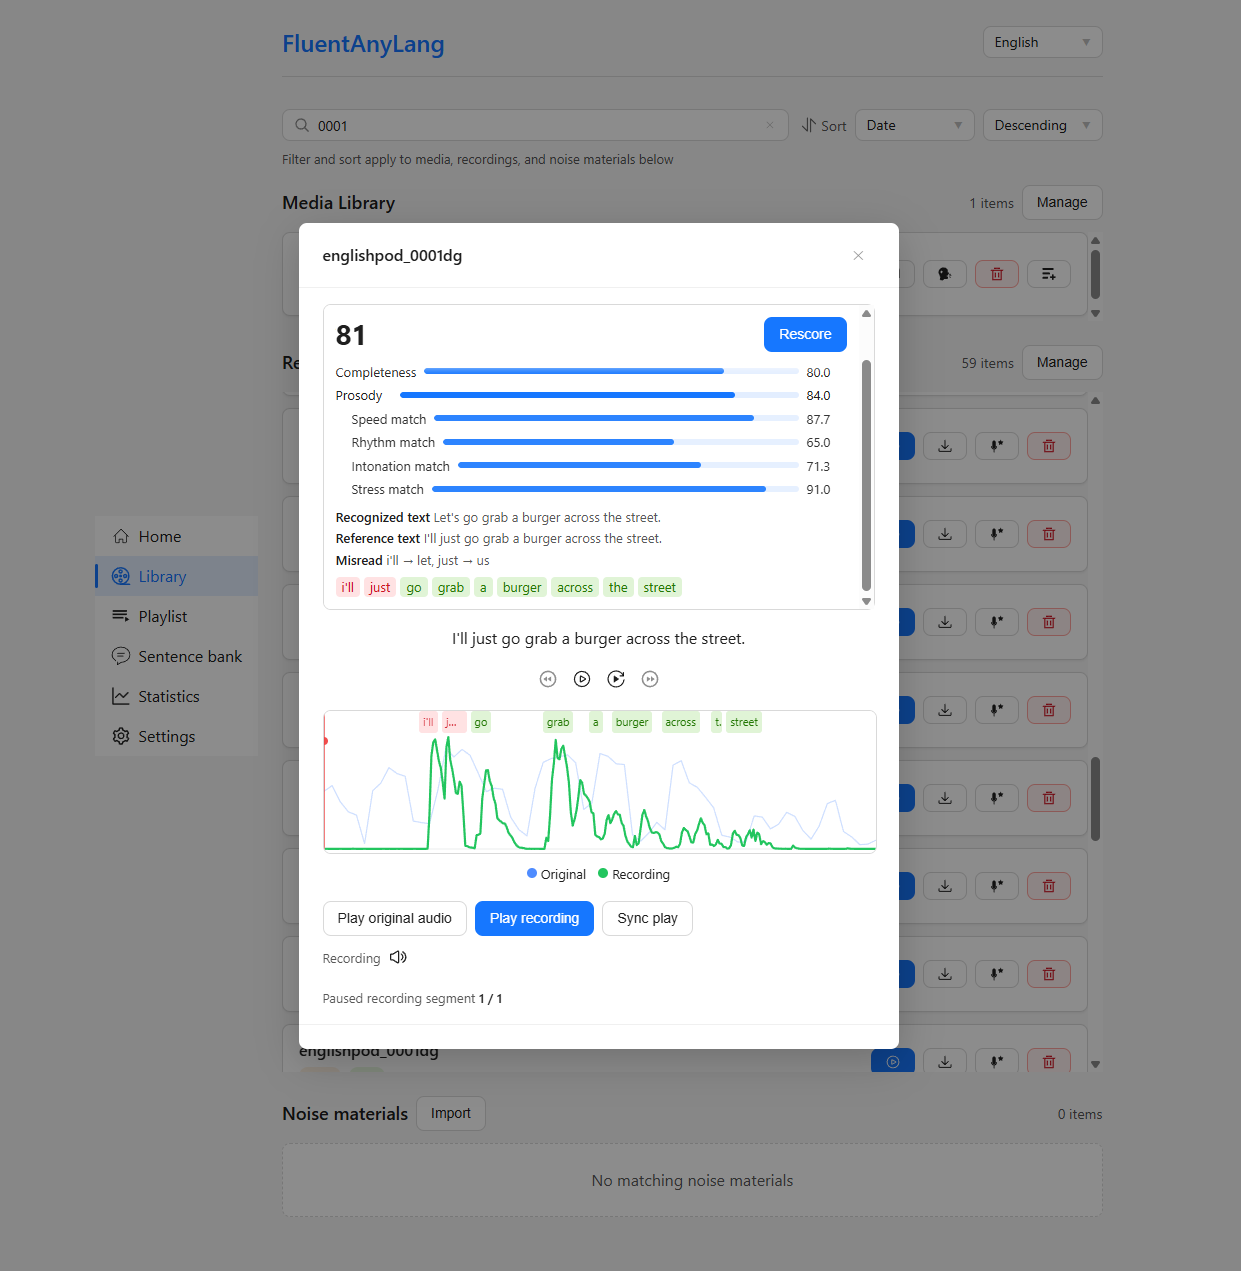Click the score panel scrollbar in the dialog
The height and width of the screenshot is (1271, 1241).
(866, 475)
